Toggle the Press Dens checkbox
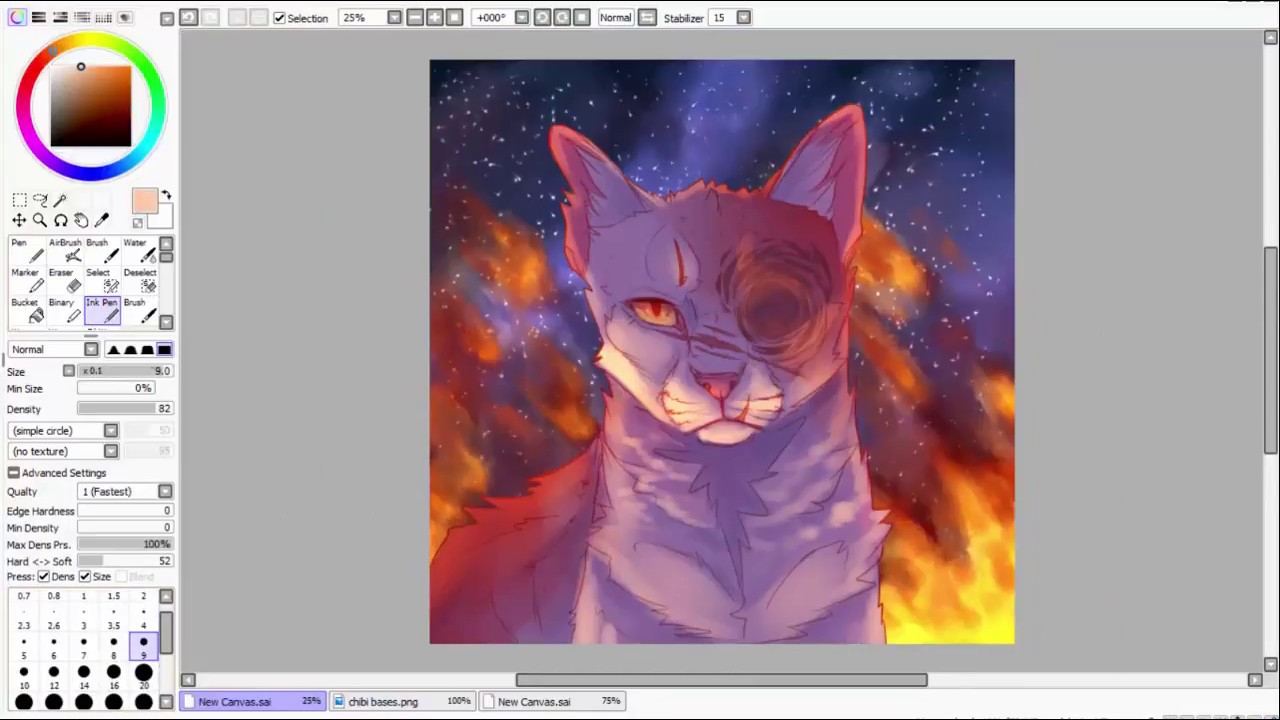The image size is (1280, 720). pos(44,577)
